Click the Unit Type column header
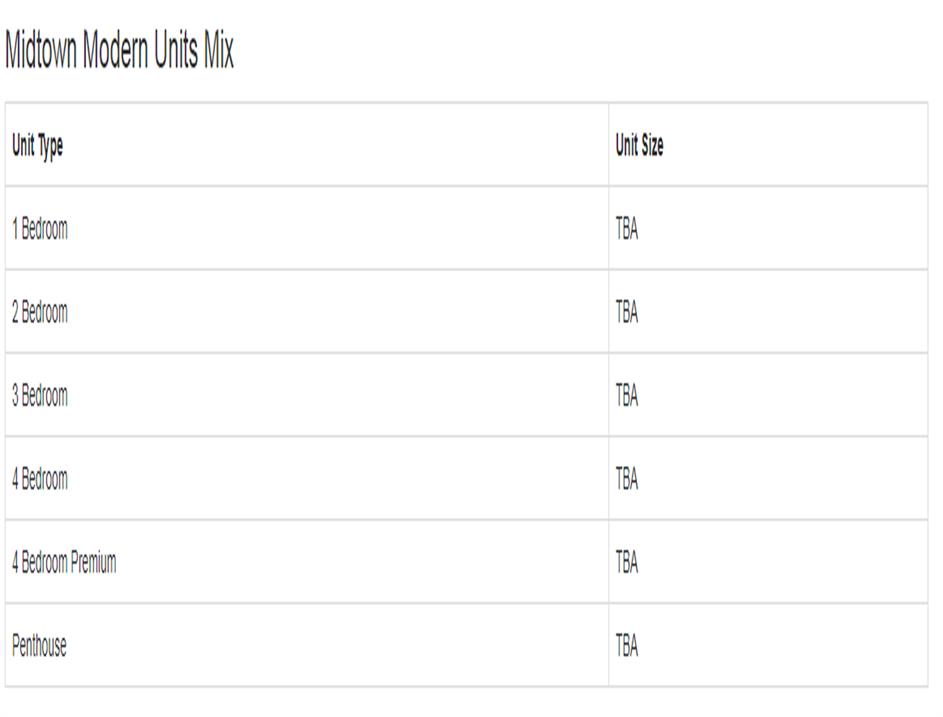The width and height of the screenshot is (943, 717). click(37, 146)
